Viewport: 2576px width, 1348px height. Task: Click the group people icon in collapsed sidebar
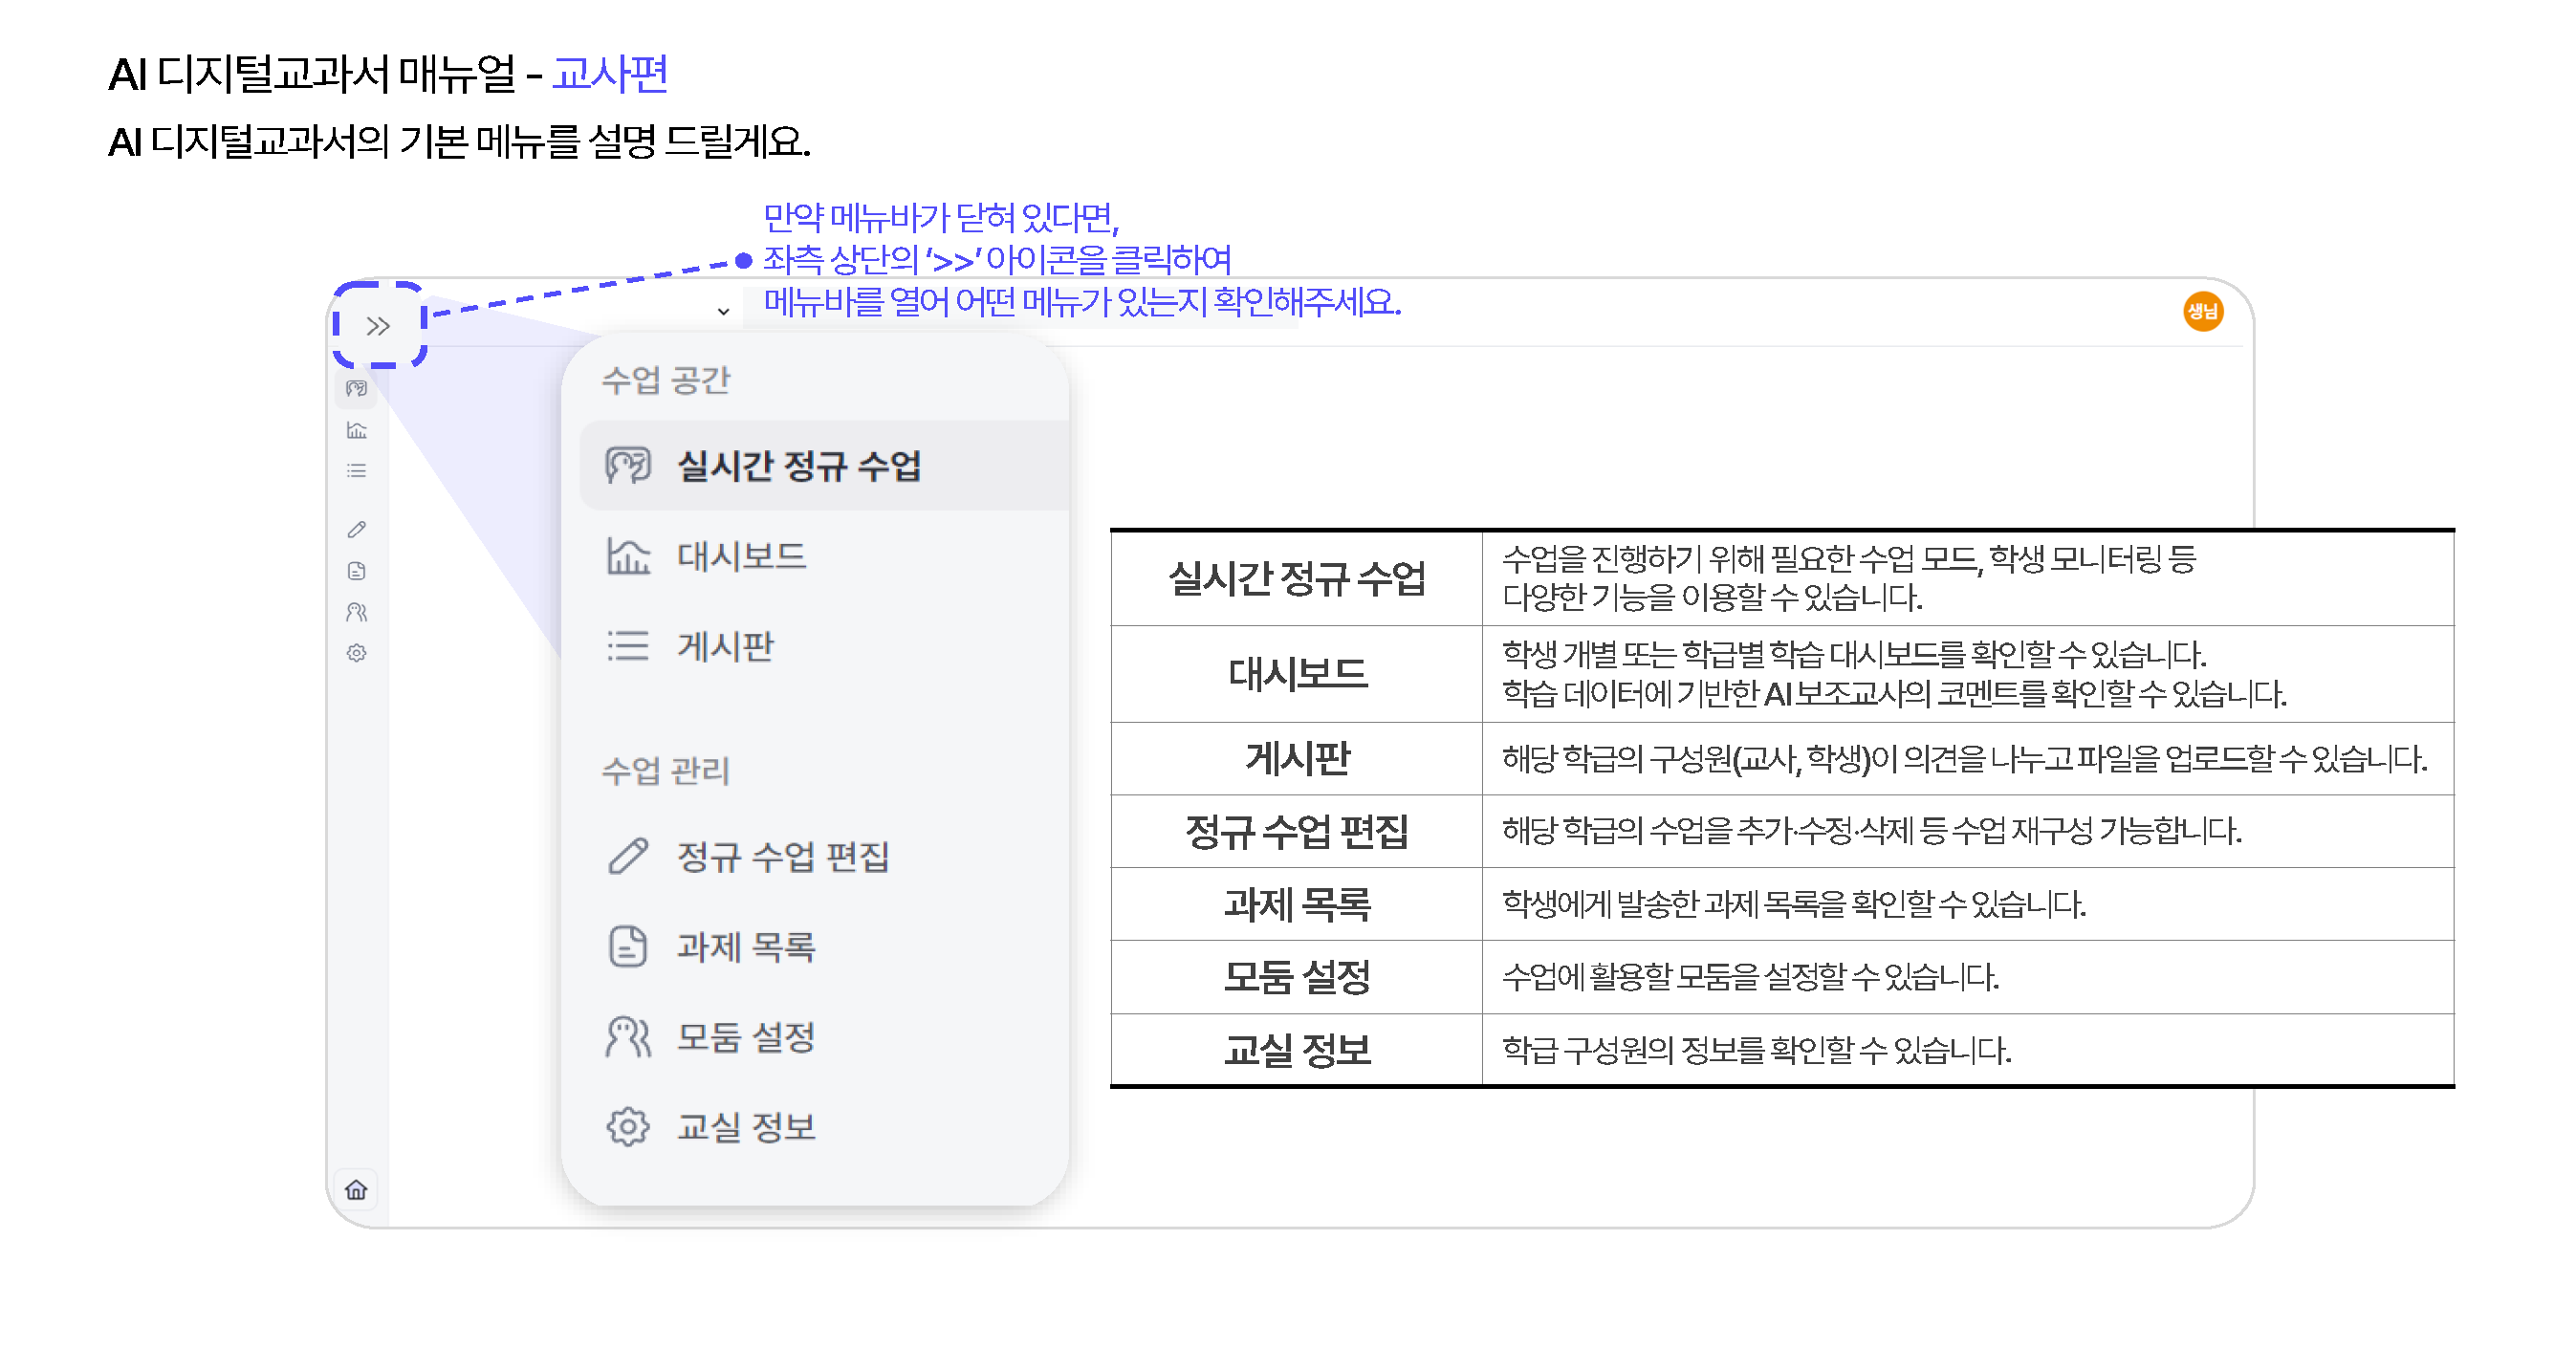point(356,612)
